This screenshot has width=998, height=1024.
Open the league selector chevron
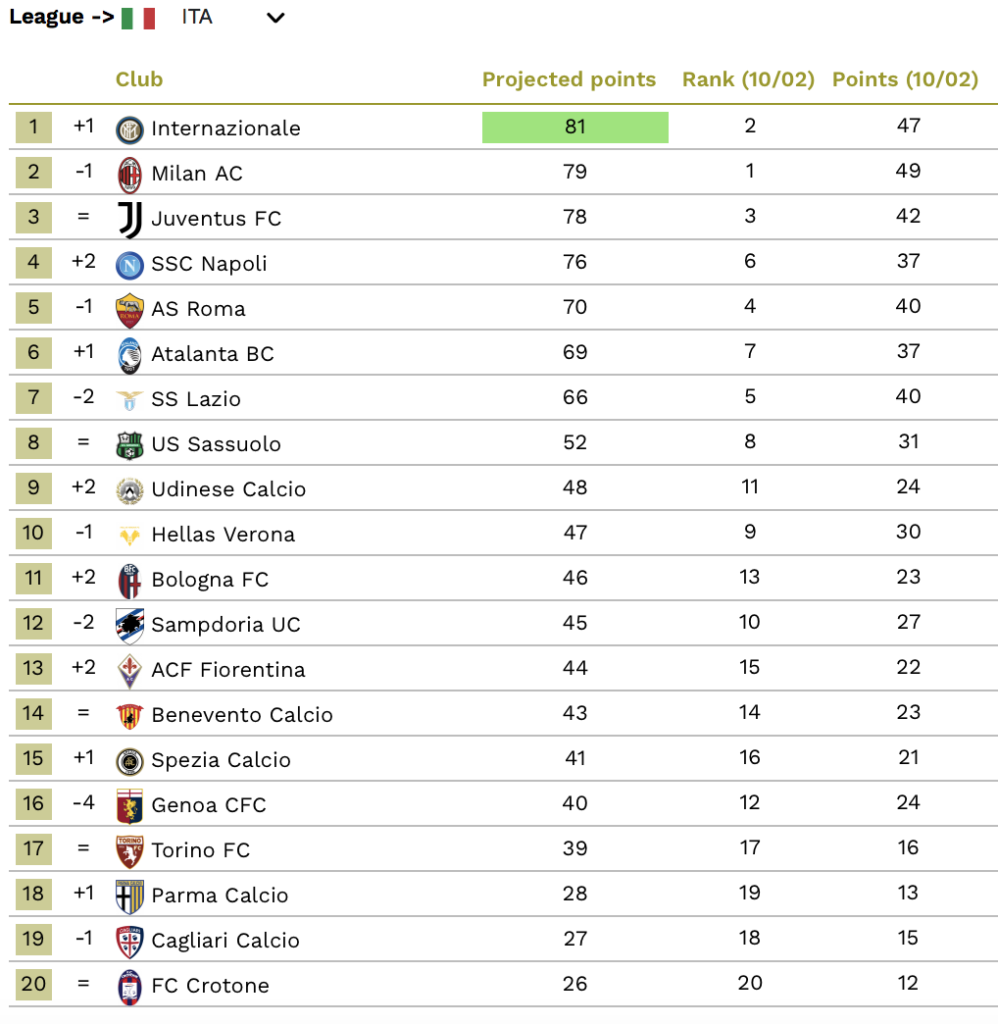pos(276,18)
